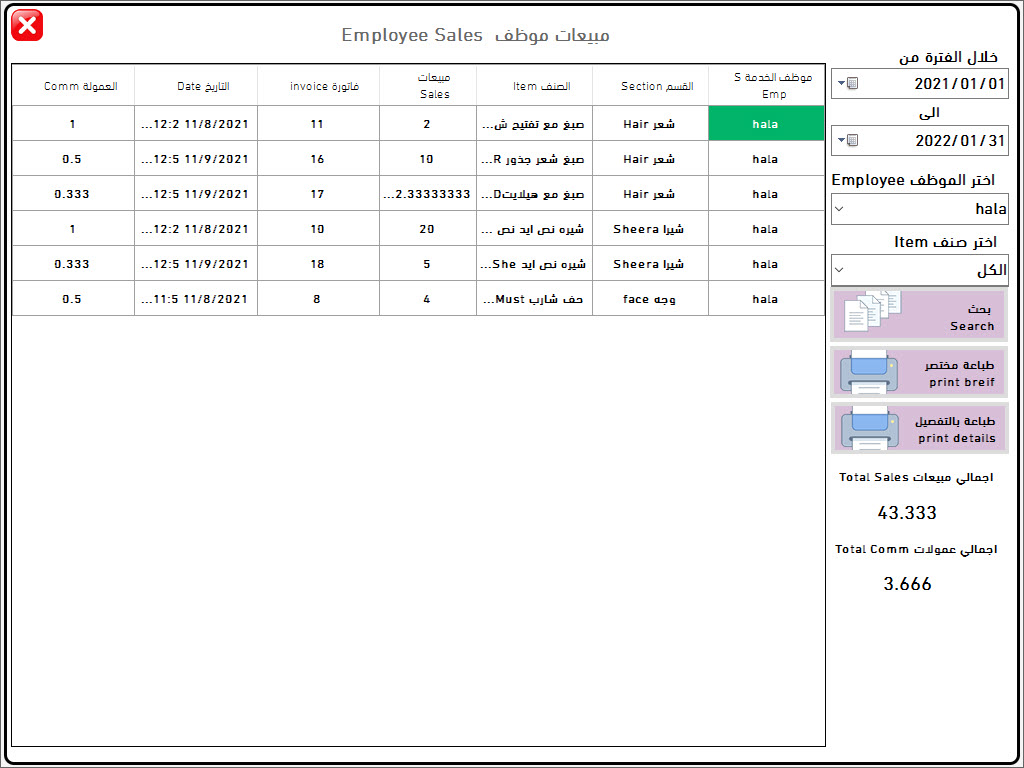This screenshot has width=1024, height=768.
Task: Open calendar picker for end date 2022/01/31
Action: [x=848, y=140]
